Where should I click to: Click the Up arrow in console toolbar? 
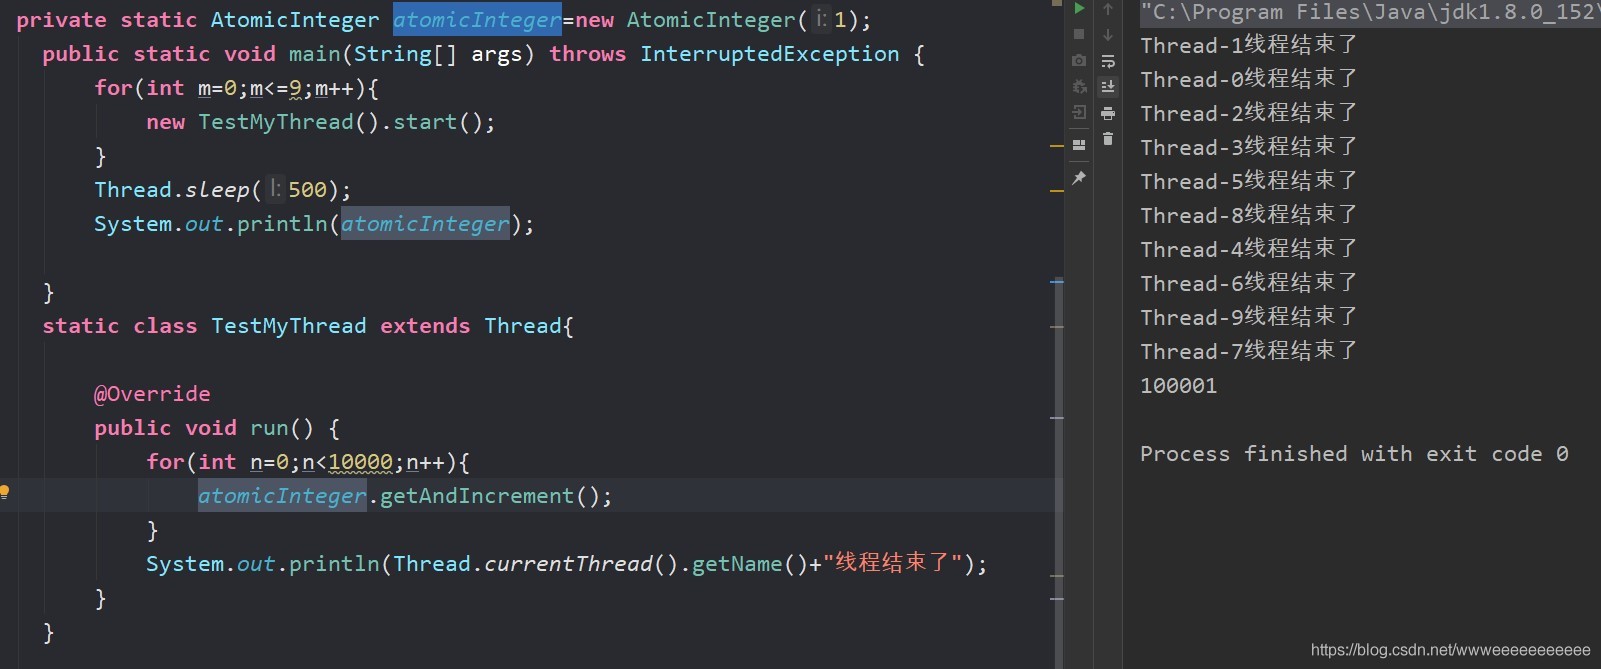click(1108, 9)
